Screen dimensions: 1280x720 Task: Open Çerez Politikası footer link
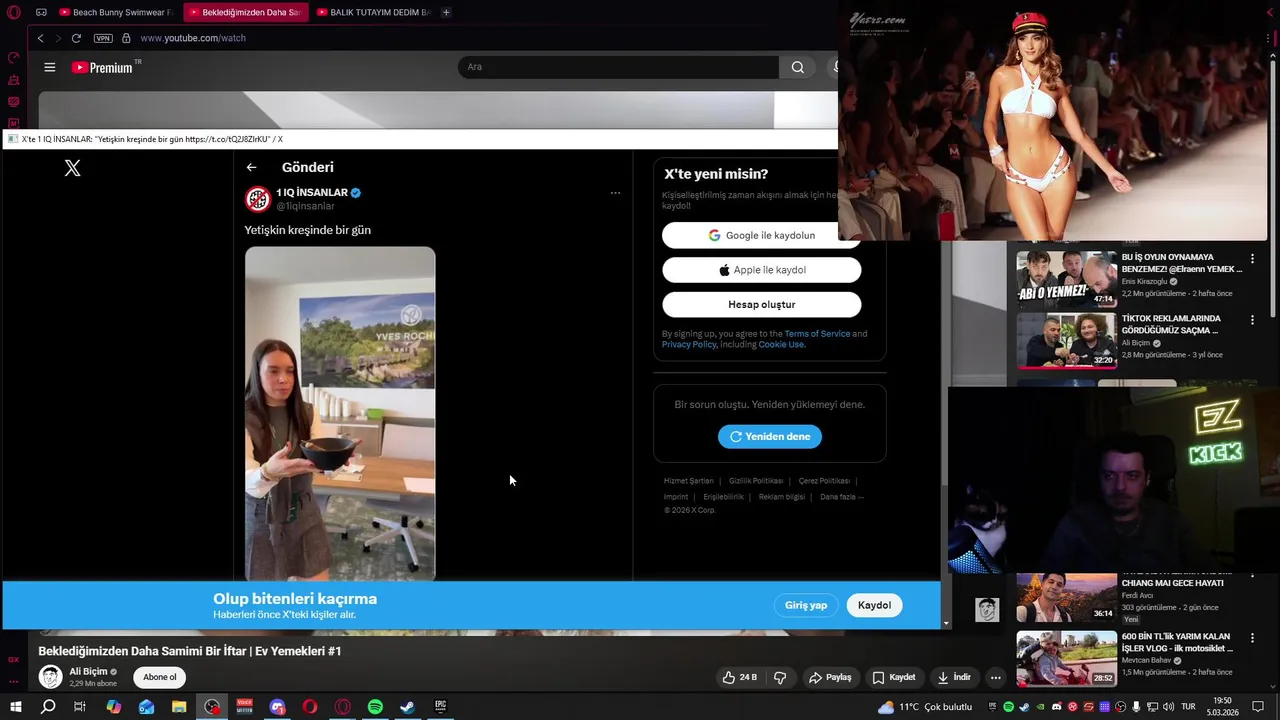click(824, 481)
